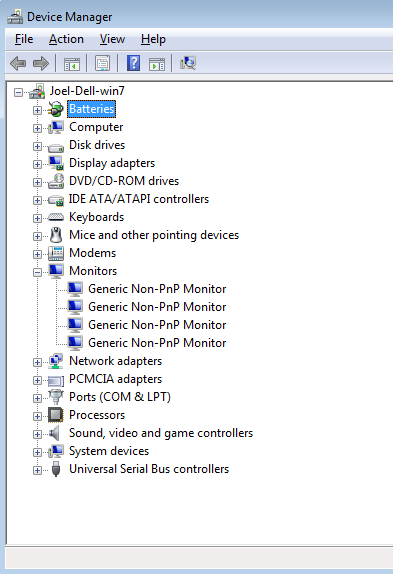Expand the Network adapters node
The image size is (393, 574).
pyautogui.click(x=37, y=362)
